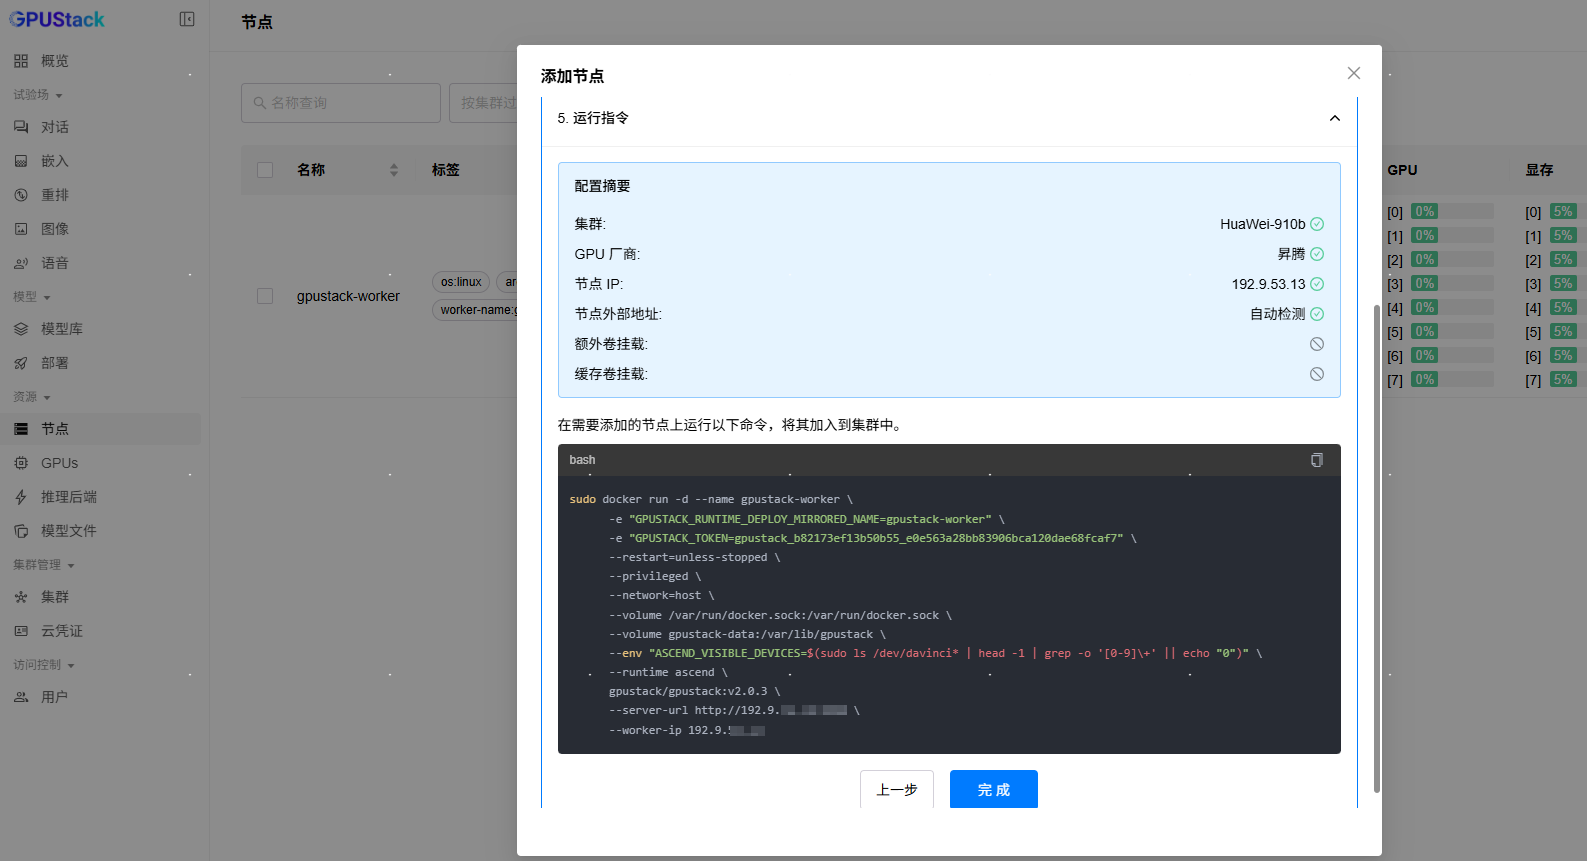Open the 模型库 catalog icon

[x=21, y=329]
